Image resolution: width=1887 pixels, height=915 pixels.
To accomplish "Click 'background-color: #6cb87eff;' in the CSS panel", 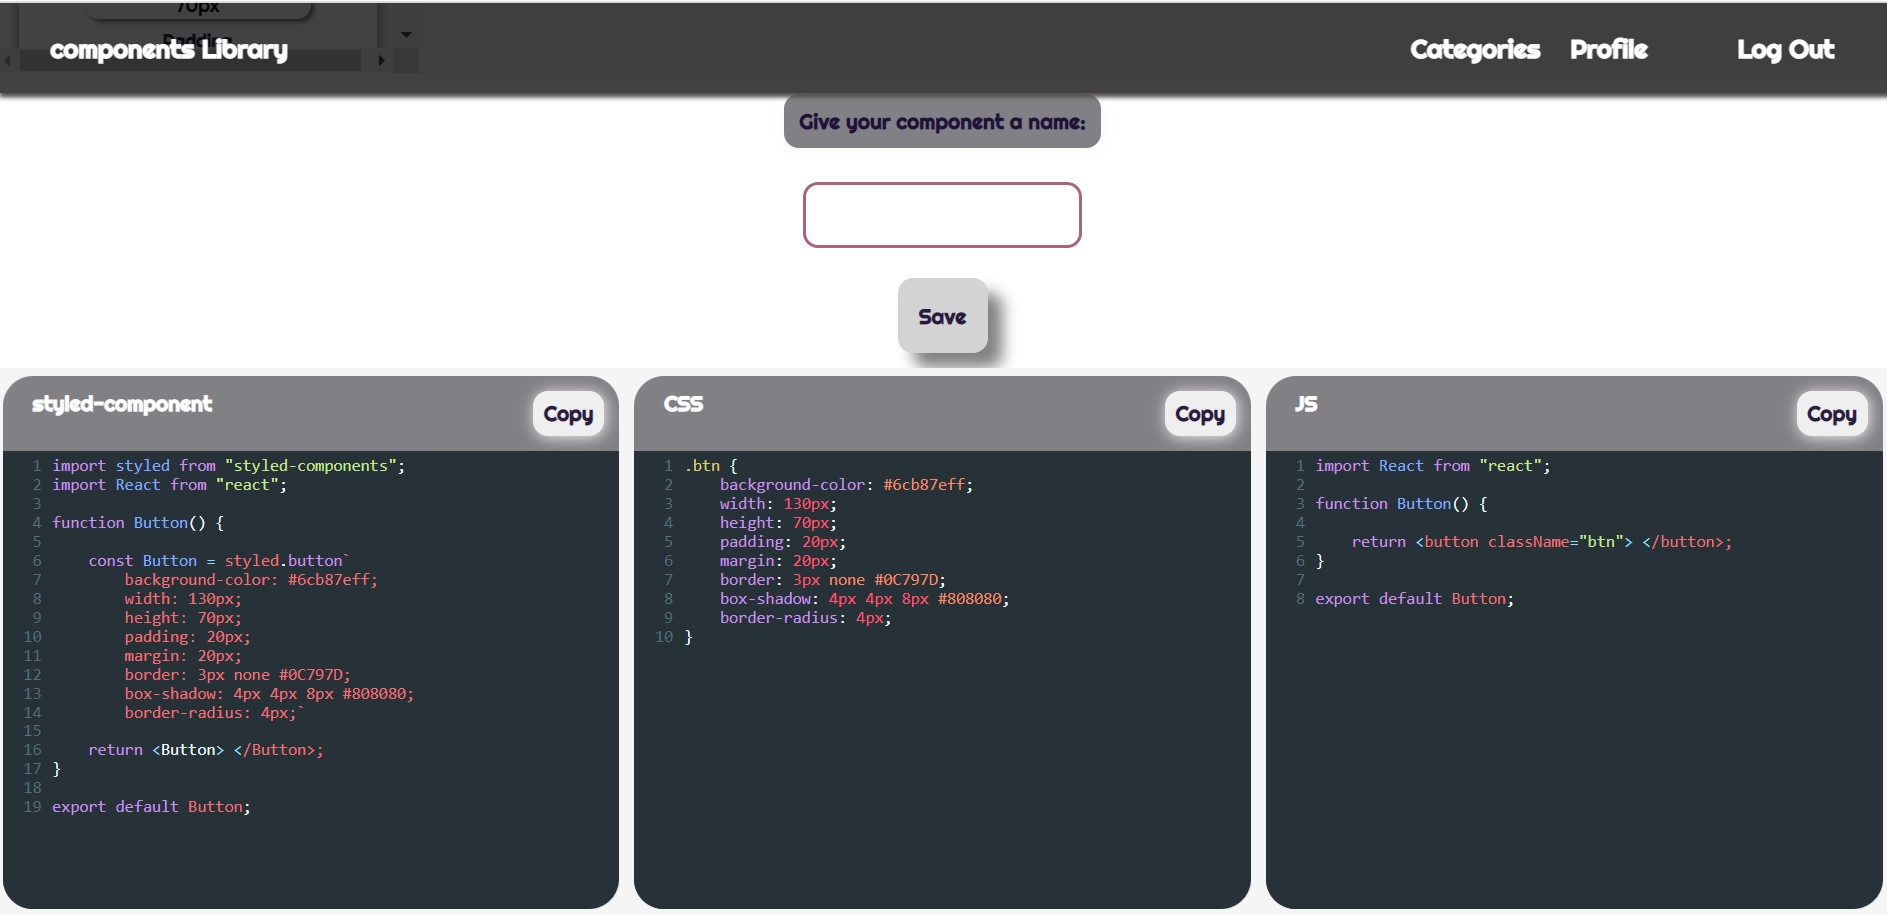I will coord(846,485).
